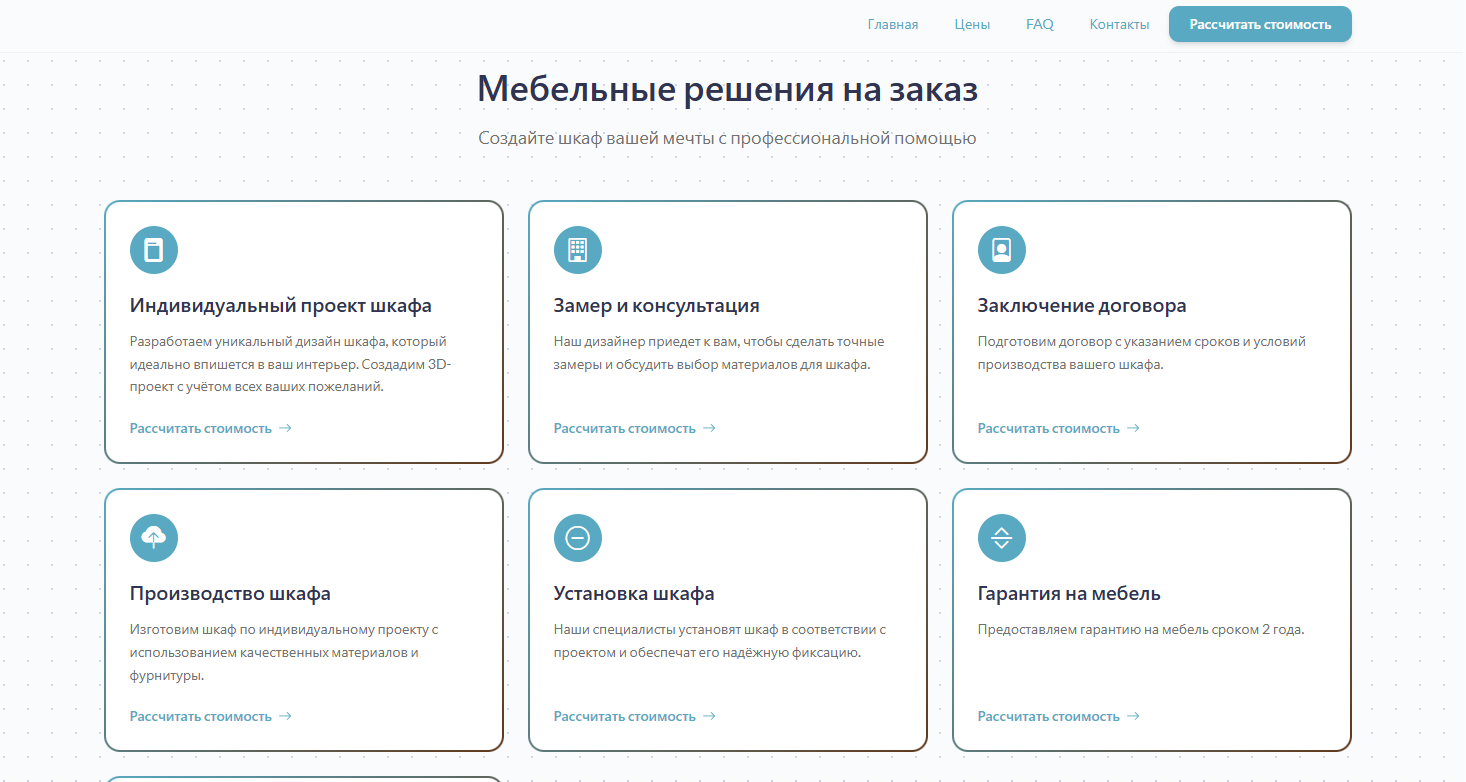Click the arrow icon in Гарантия на мебель card
The image size is (1466, 782).
[1133, 716]
